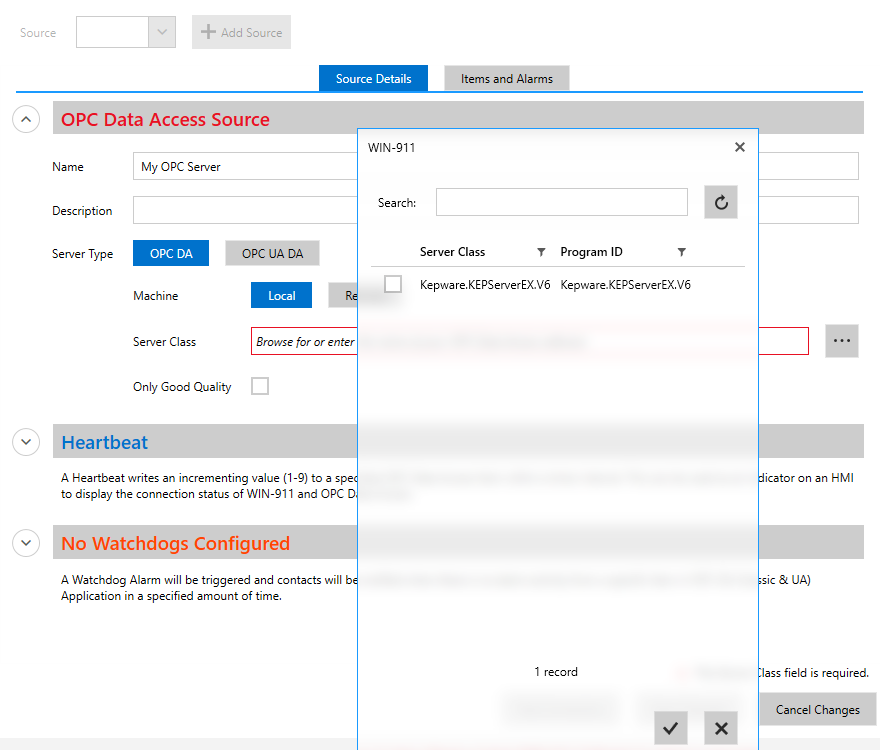Filter the Program ID column
Screen dimensions: 880x750
681,252
